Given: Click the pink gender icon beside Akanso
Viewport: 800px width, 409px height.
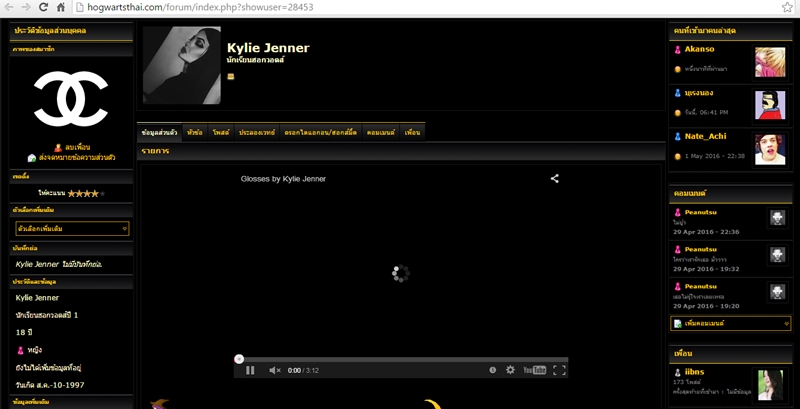Looking at the screenshot, I should (x=678, y=49).
